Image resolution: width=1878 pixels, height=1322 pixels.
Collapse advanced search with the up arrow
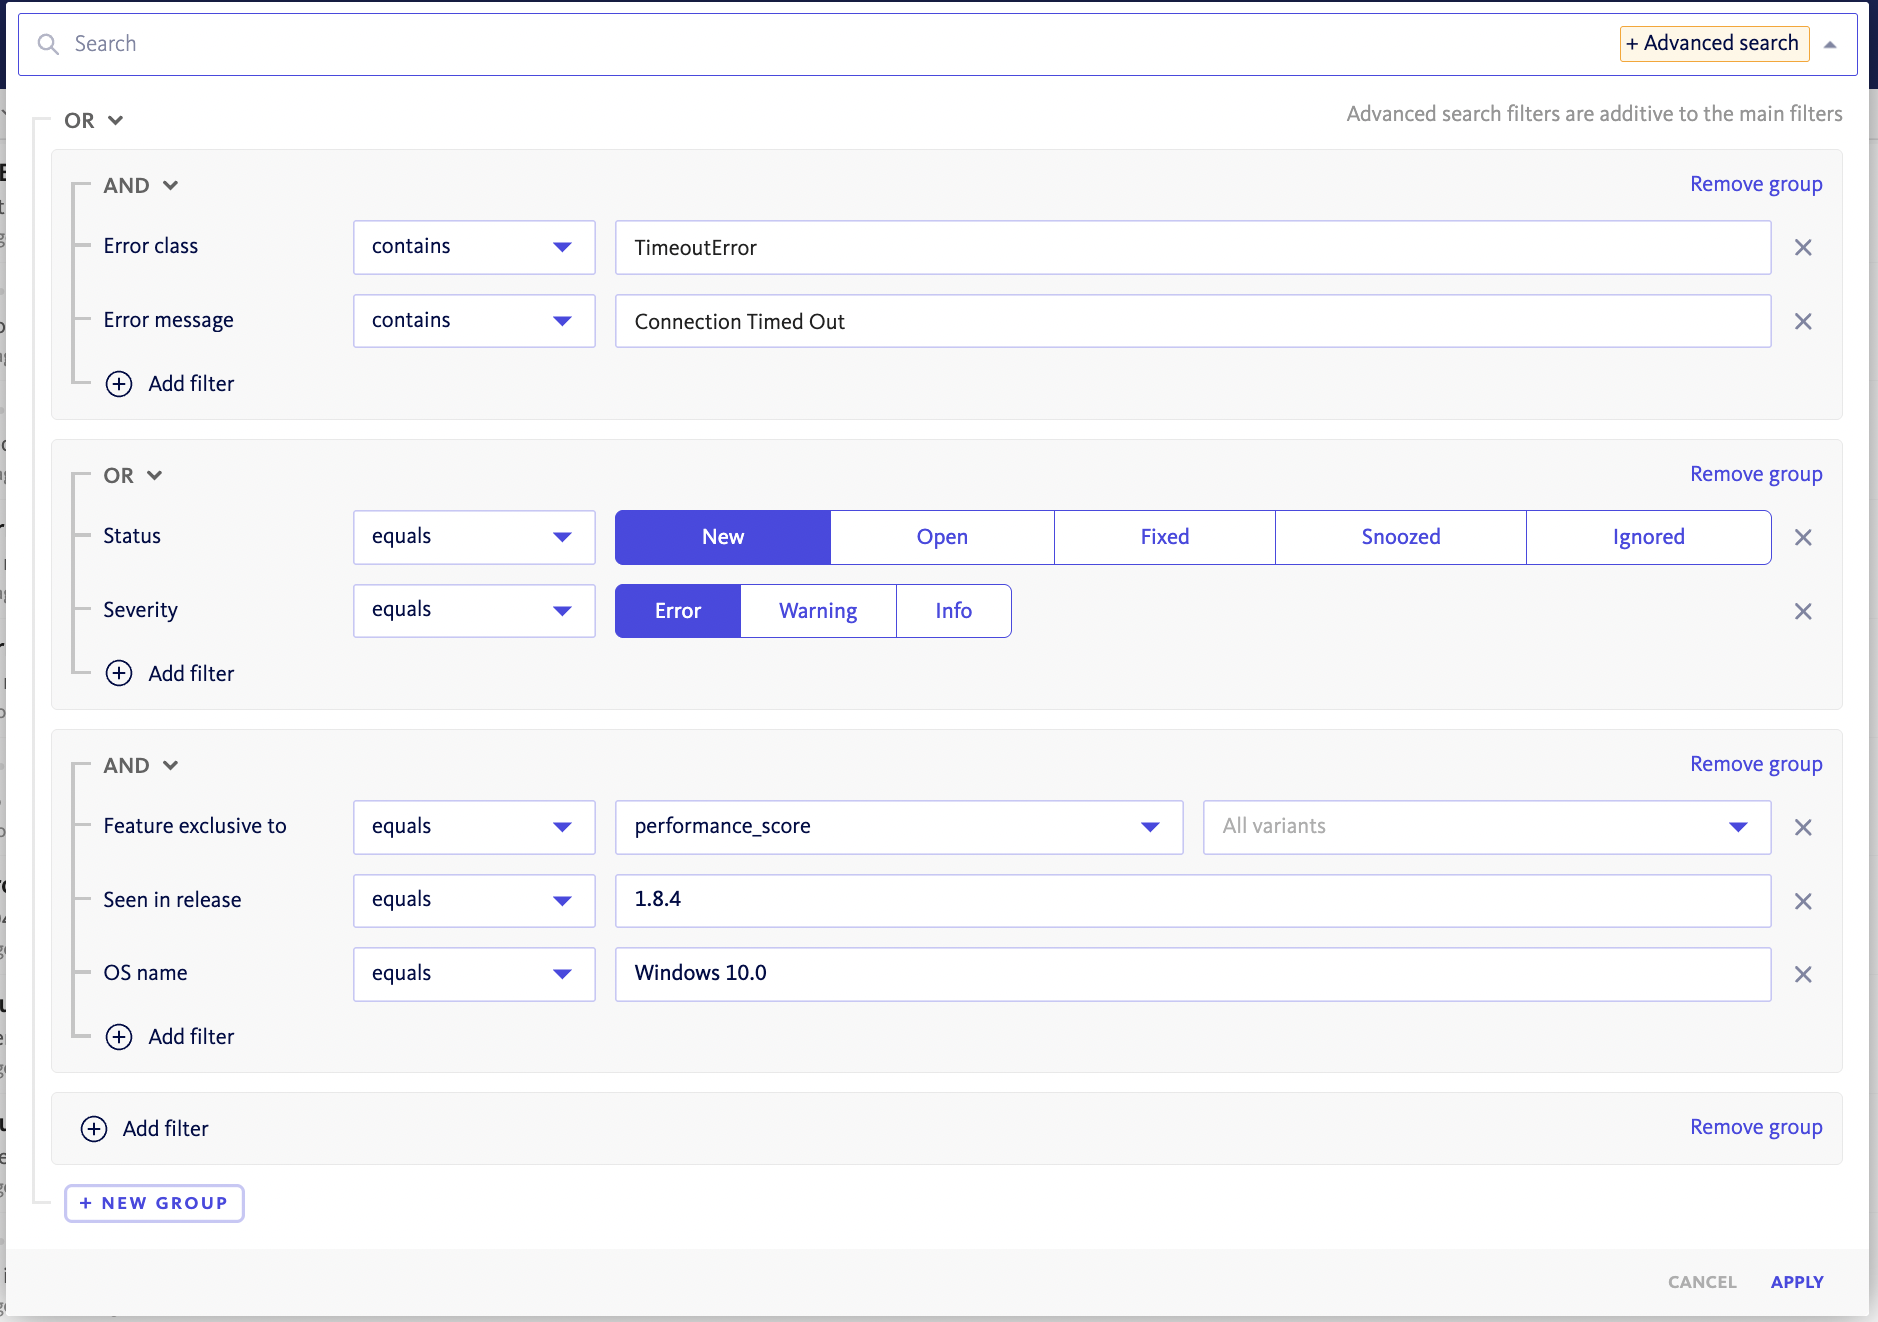[1830, 44]
